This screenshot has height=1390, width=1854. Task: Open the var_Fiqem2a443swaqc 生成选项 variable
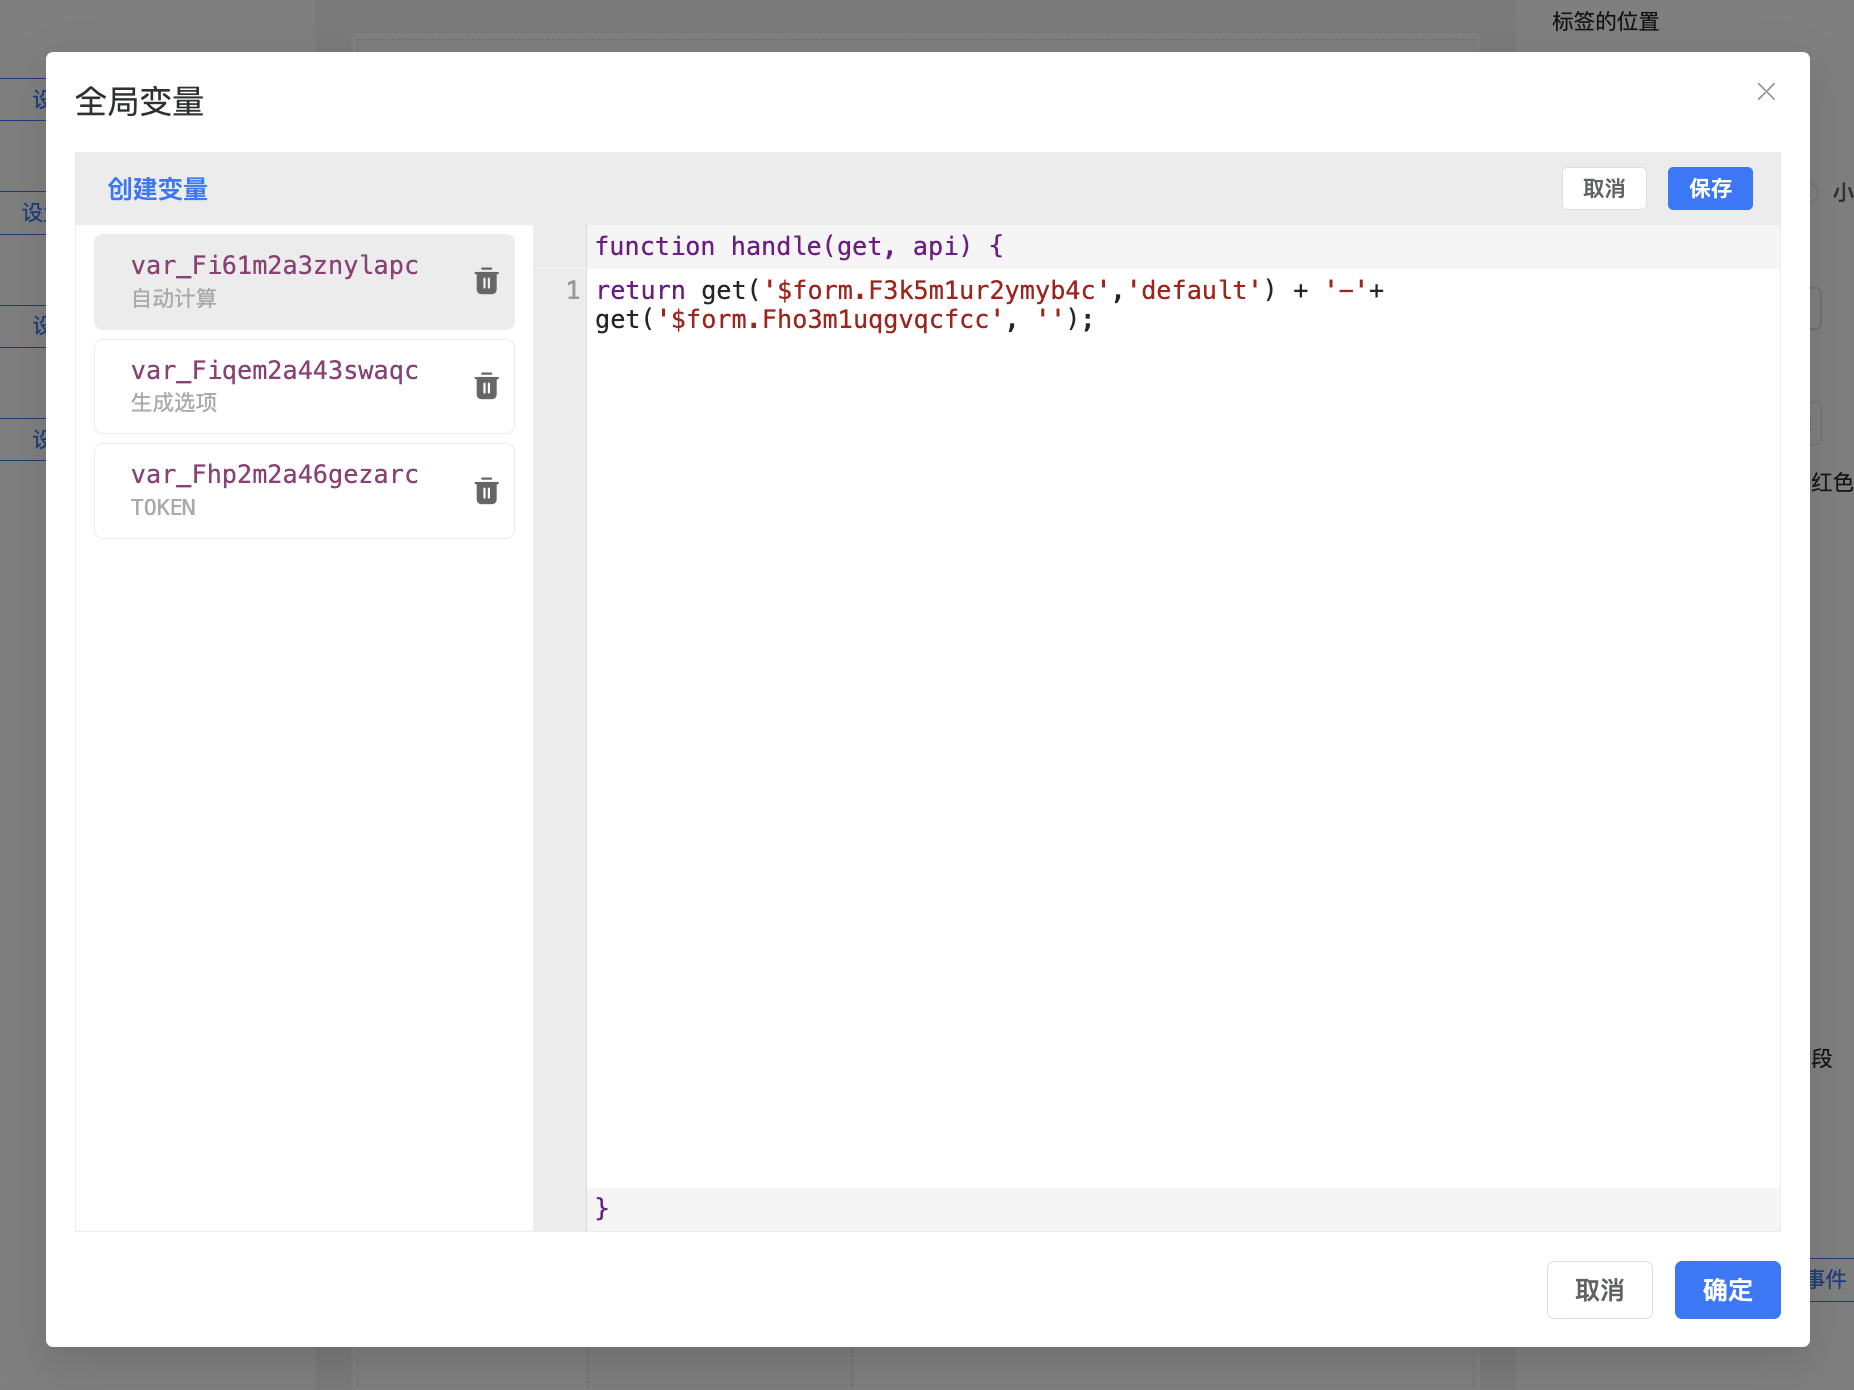coord(275,386)
